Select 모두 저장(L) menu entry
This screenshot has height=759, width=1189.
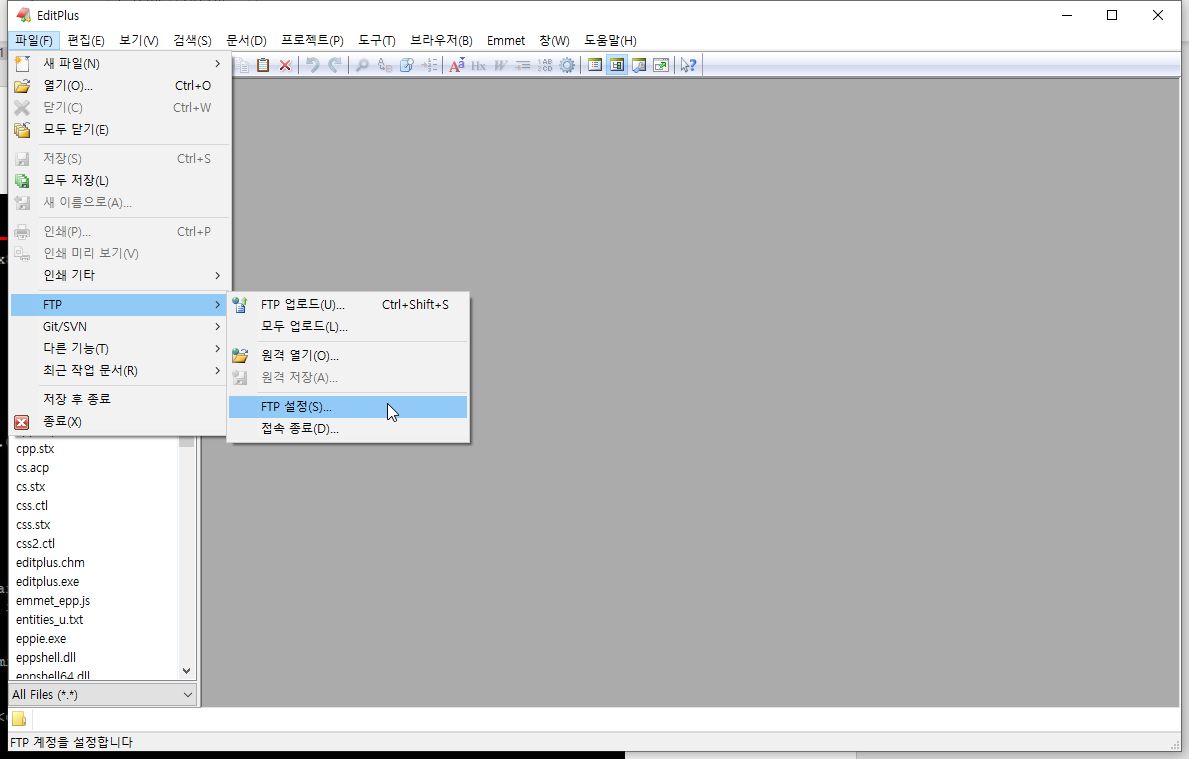[x=119, y=180]
